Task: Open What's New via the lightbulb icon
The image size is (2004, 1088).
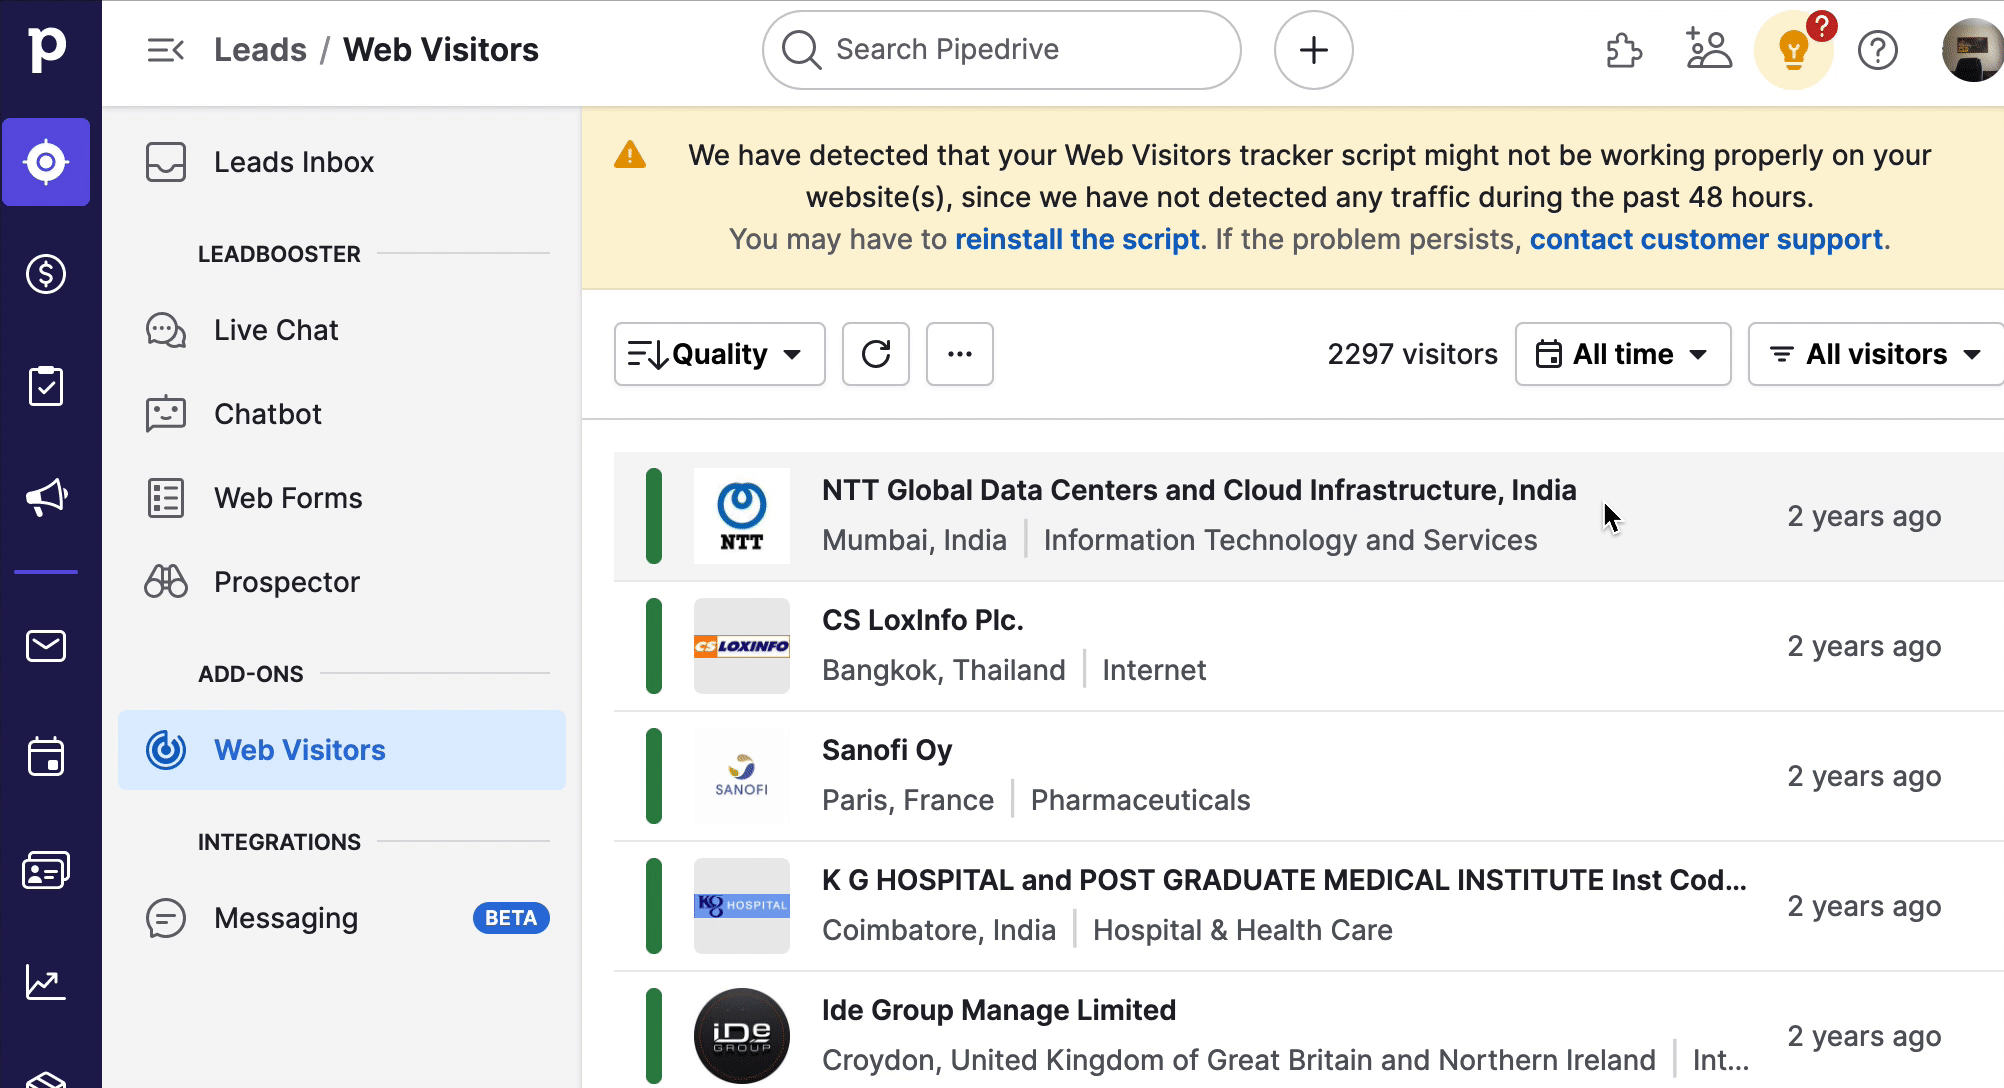Action: tap(1794, 50)
